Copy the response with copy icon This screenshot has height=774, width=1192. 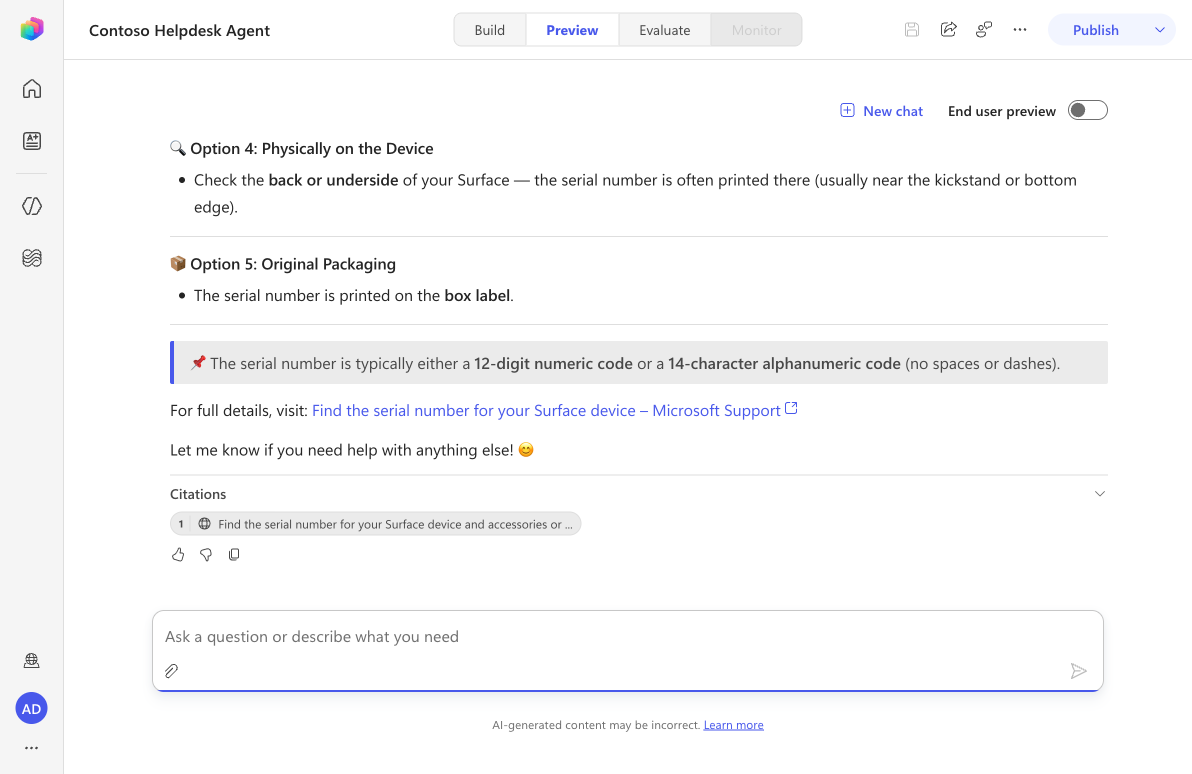pyautogui.click(x=234, y=554)
